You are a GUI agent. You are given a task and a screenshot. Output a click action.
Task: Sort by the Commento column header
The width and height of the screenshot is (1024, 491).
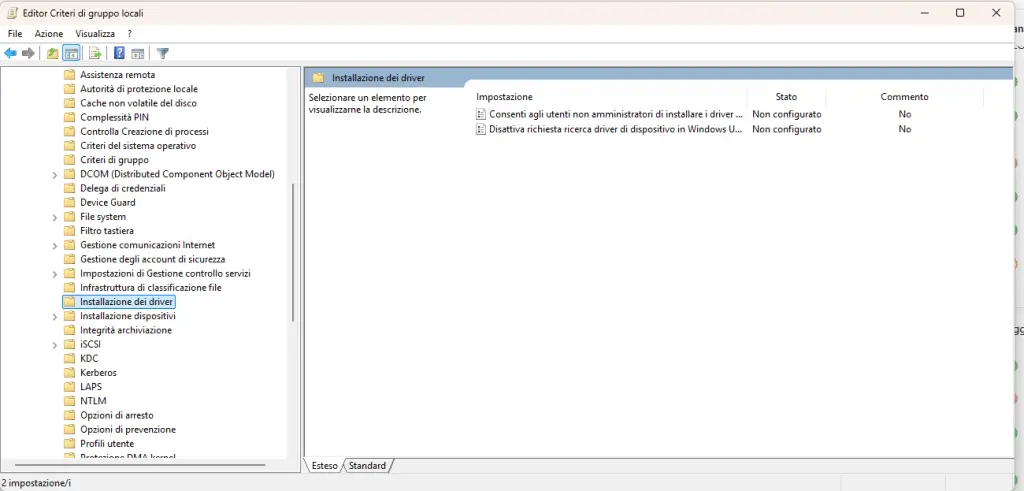pos(904,97)
